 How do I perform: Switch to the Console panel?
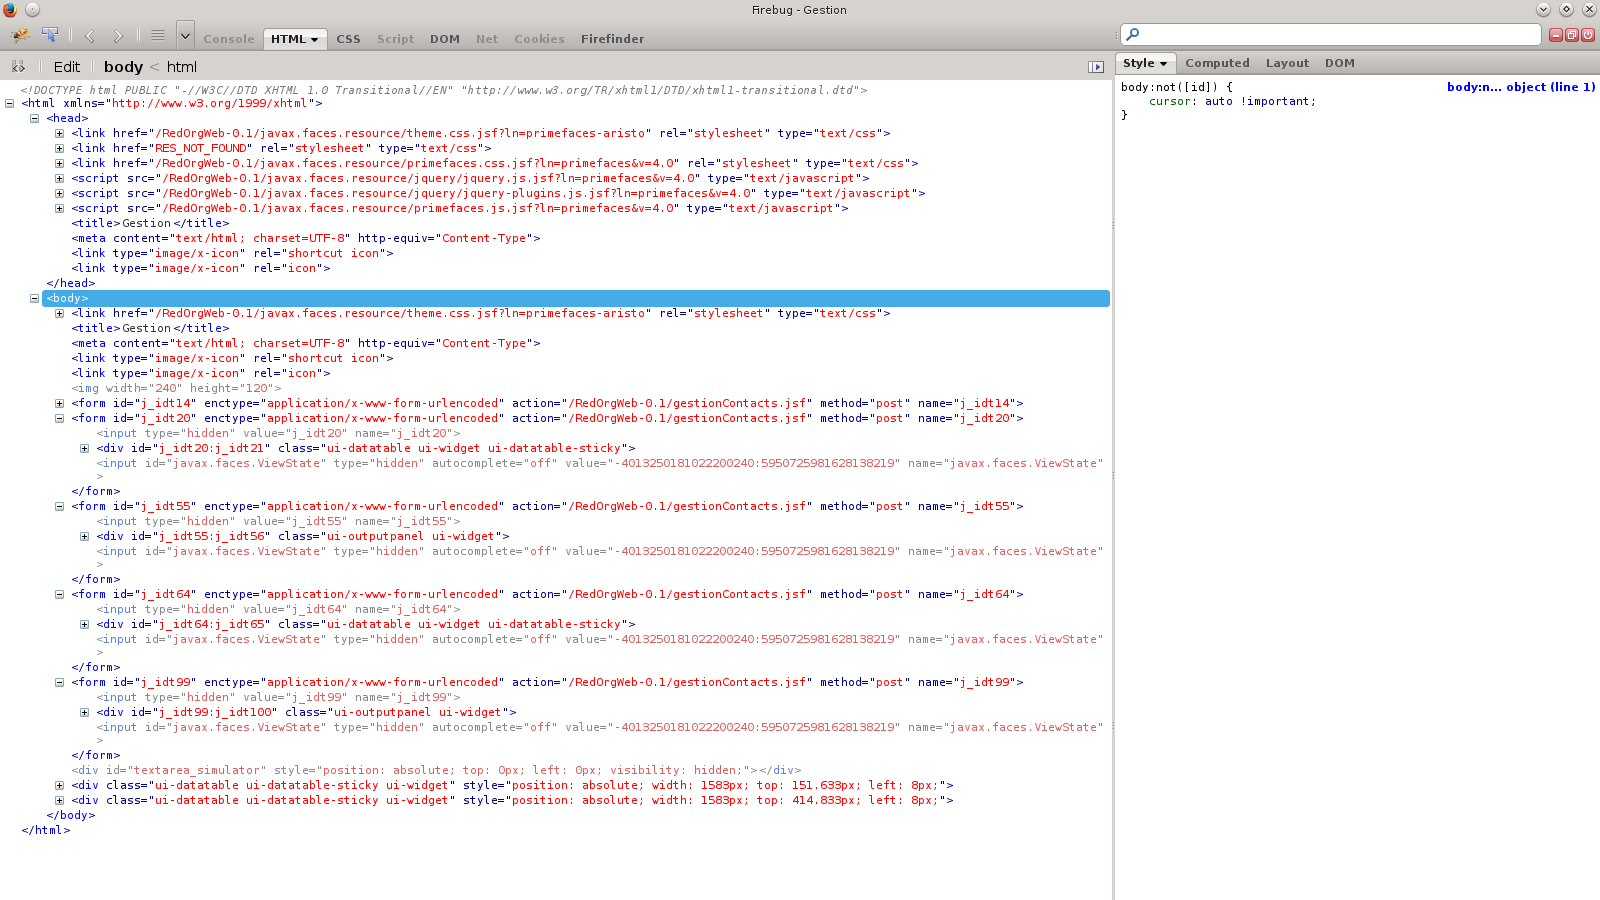[x=229, y=39]
